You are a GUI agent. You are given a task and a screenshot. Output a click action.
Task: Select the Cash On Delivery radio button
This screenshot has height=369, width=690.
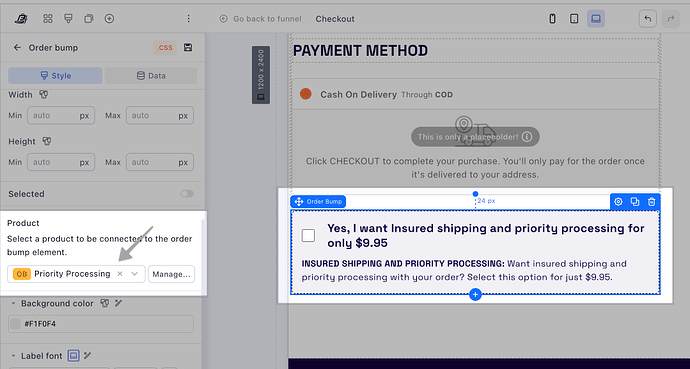(x=305, y=94)
